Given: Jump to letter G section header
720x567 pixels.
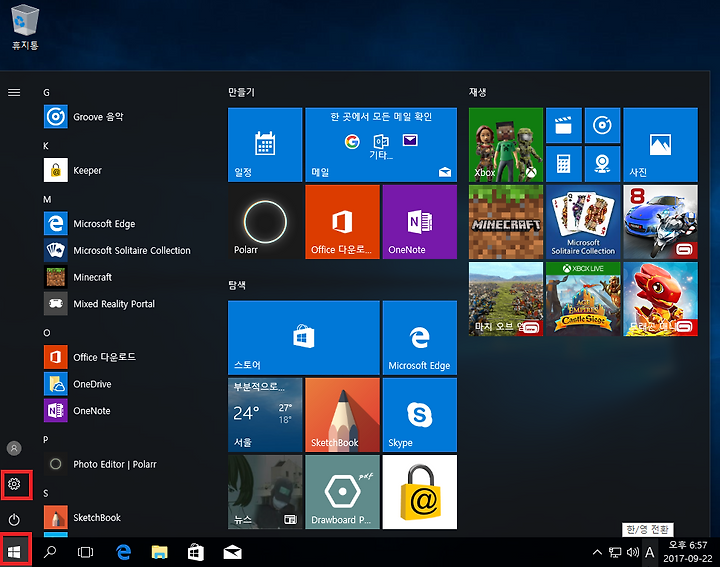Looking at the screenshot, I should point(46,92).
